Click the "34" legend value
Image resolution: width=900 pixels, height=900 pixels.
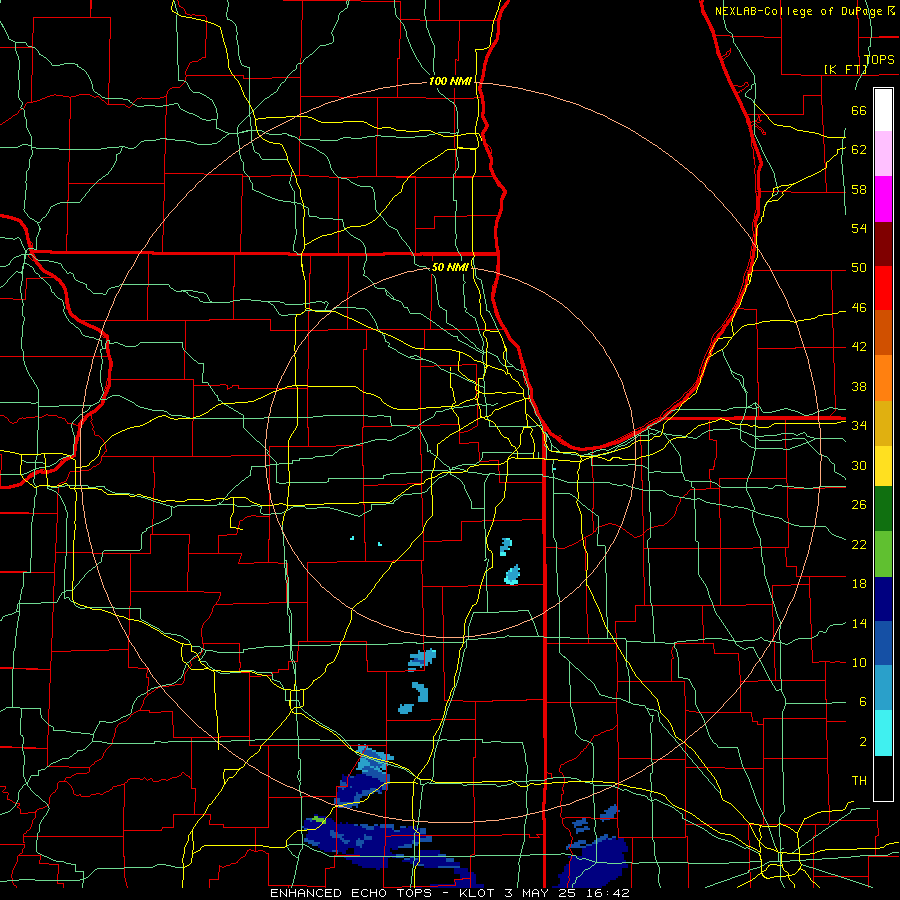tap(859, 426)
